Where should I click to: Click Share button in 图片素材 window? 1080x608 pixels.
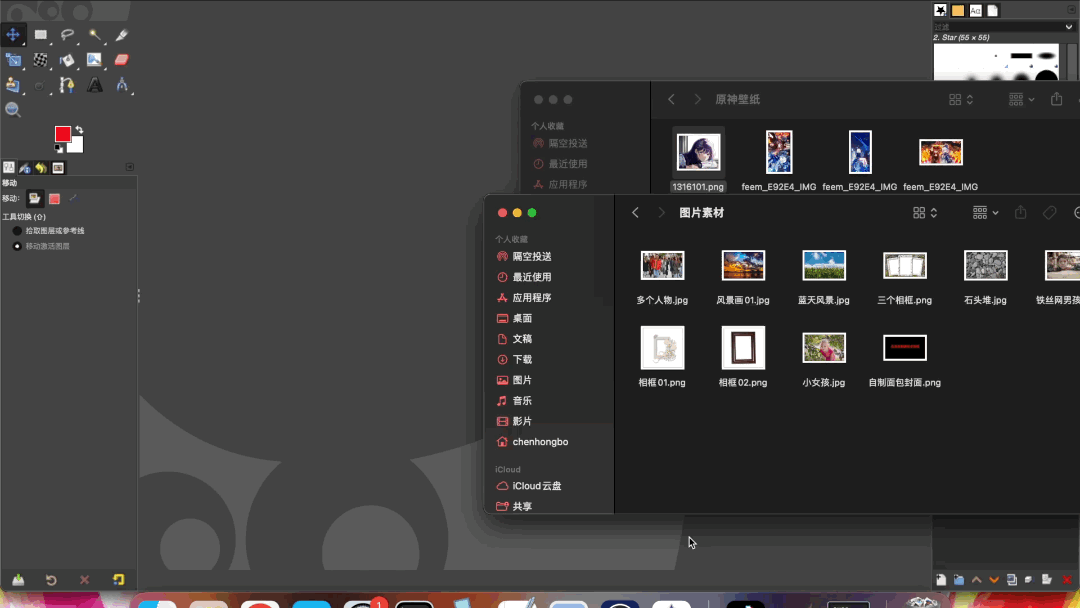tap(1021, 213)
